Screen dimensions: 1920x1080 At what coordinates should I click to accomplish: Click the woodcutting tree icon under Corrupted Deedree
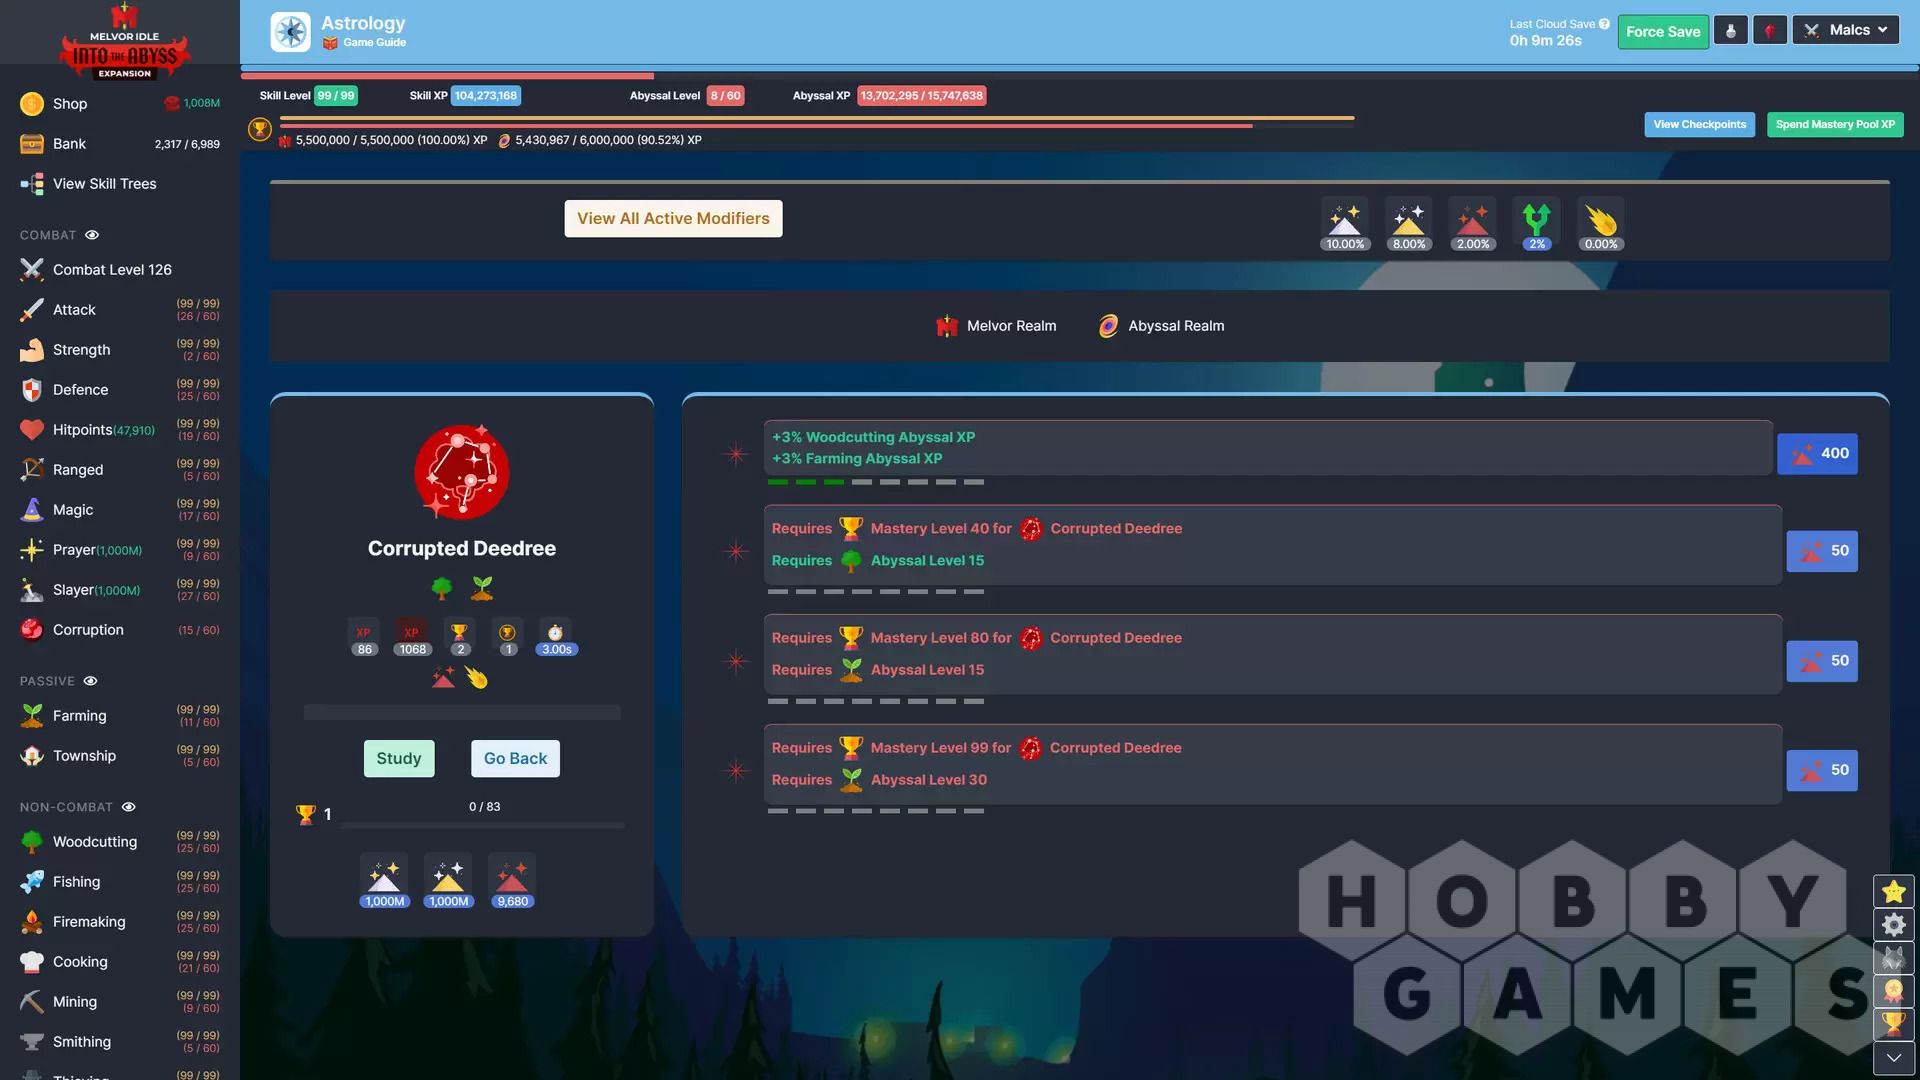[x=441, y=589]
